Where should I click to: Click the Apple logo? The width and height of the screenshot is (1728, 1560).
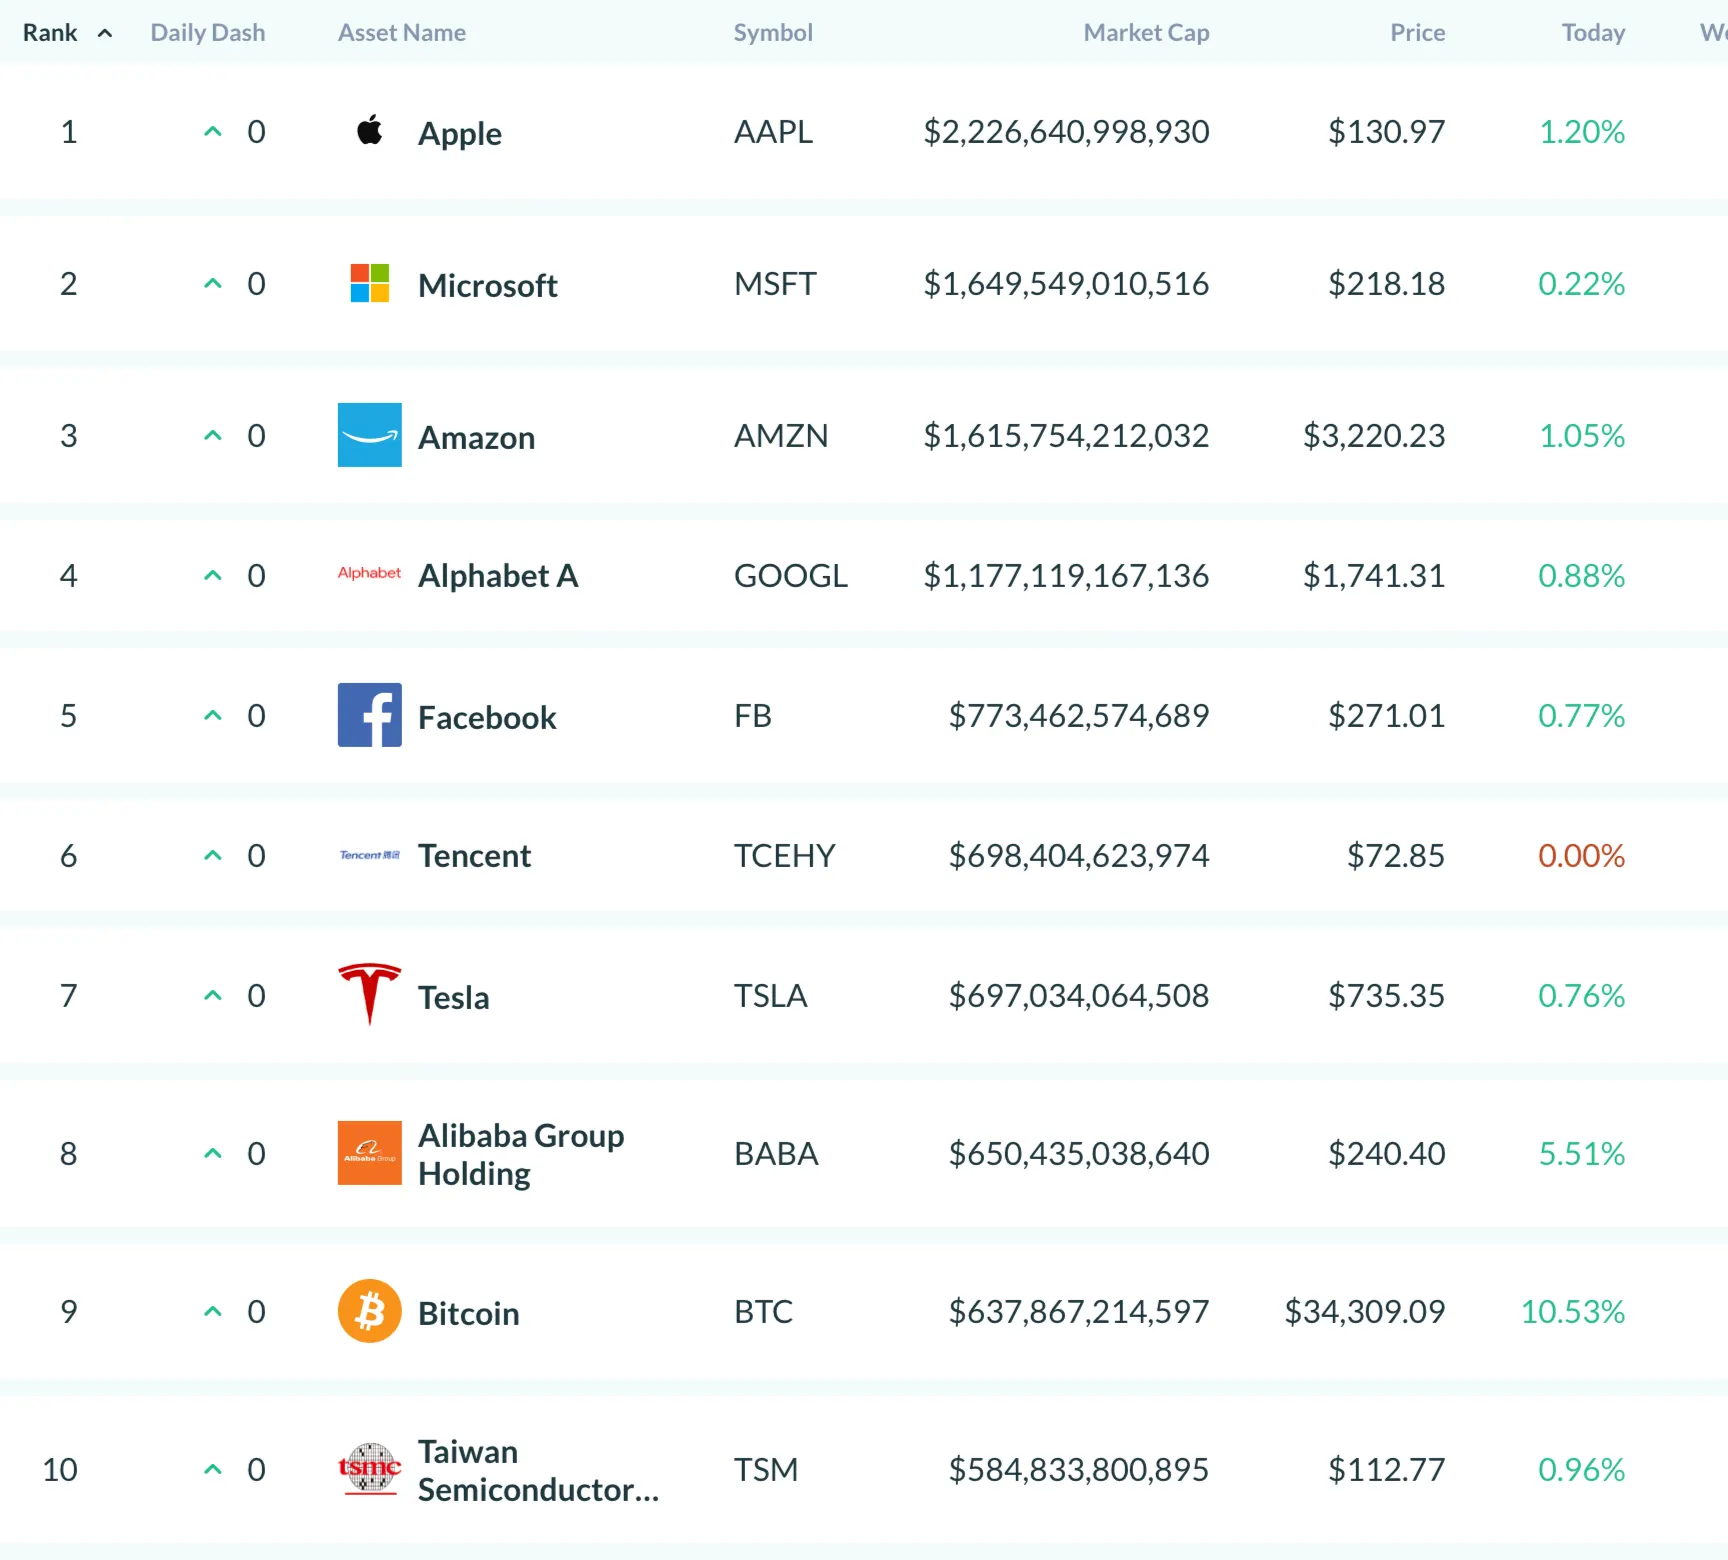point(369,131)
